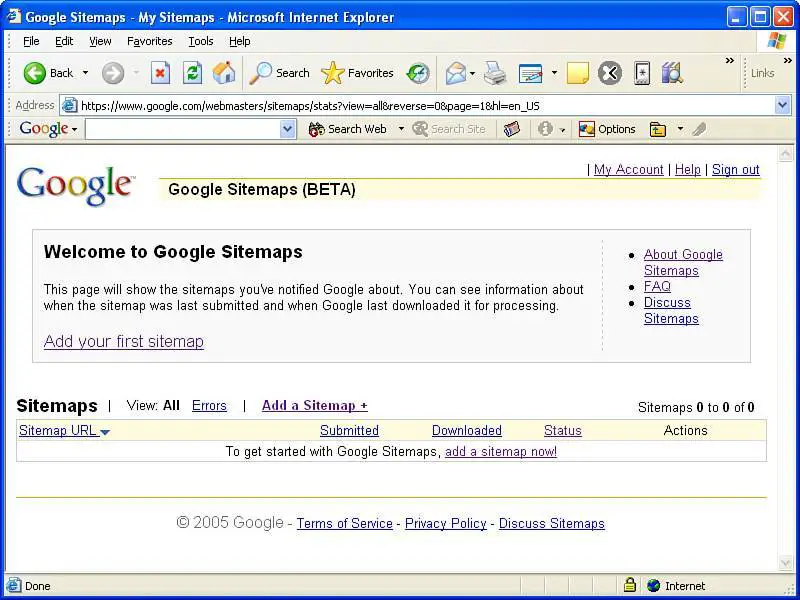Click the page icon beside the address URL
Screen dimensions: 800x600
(69, 106)
